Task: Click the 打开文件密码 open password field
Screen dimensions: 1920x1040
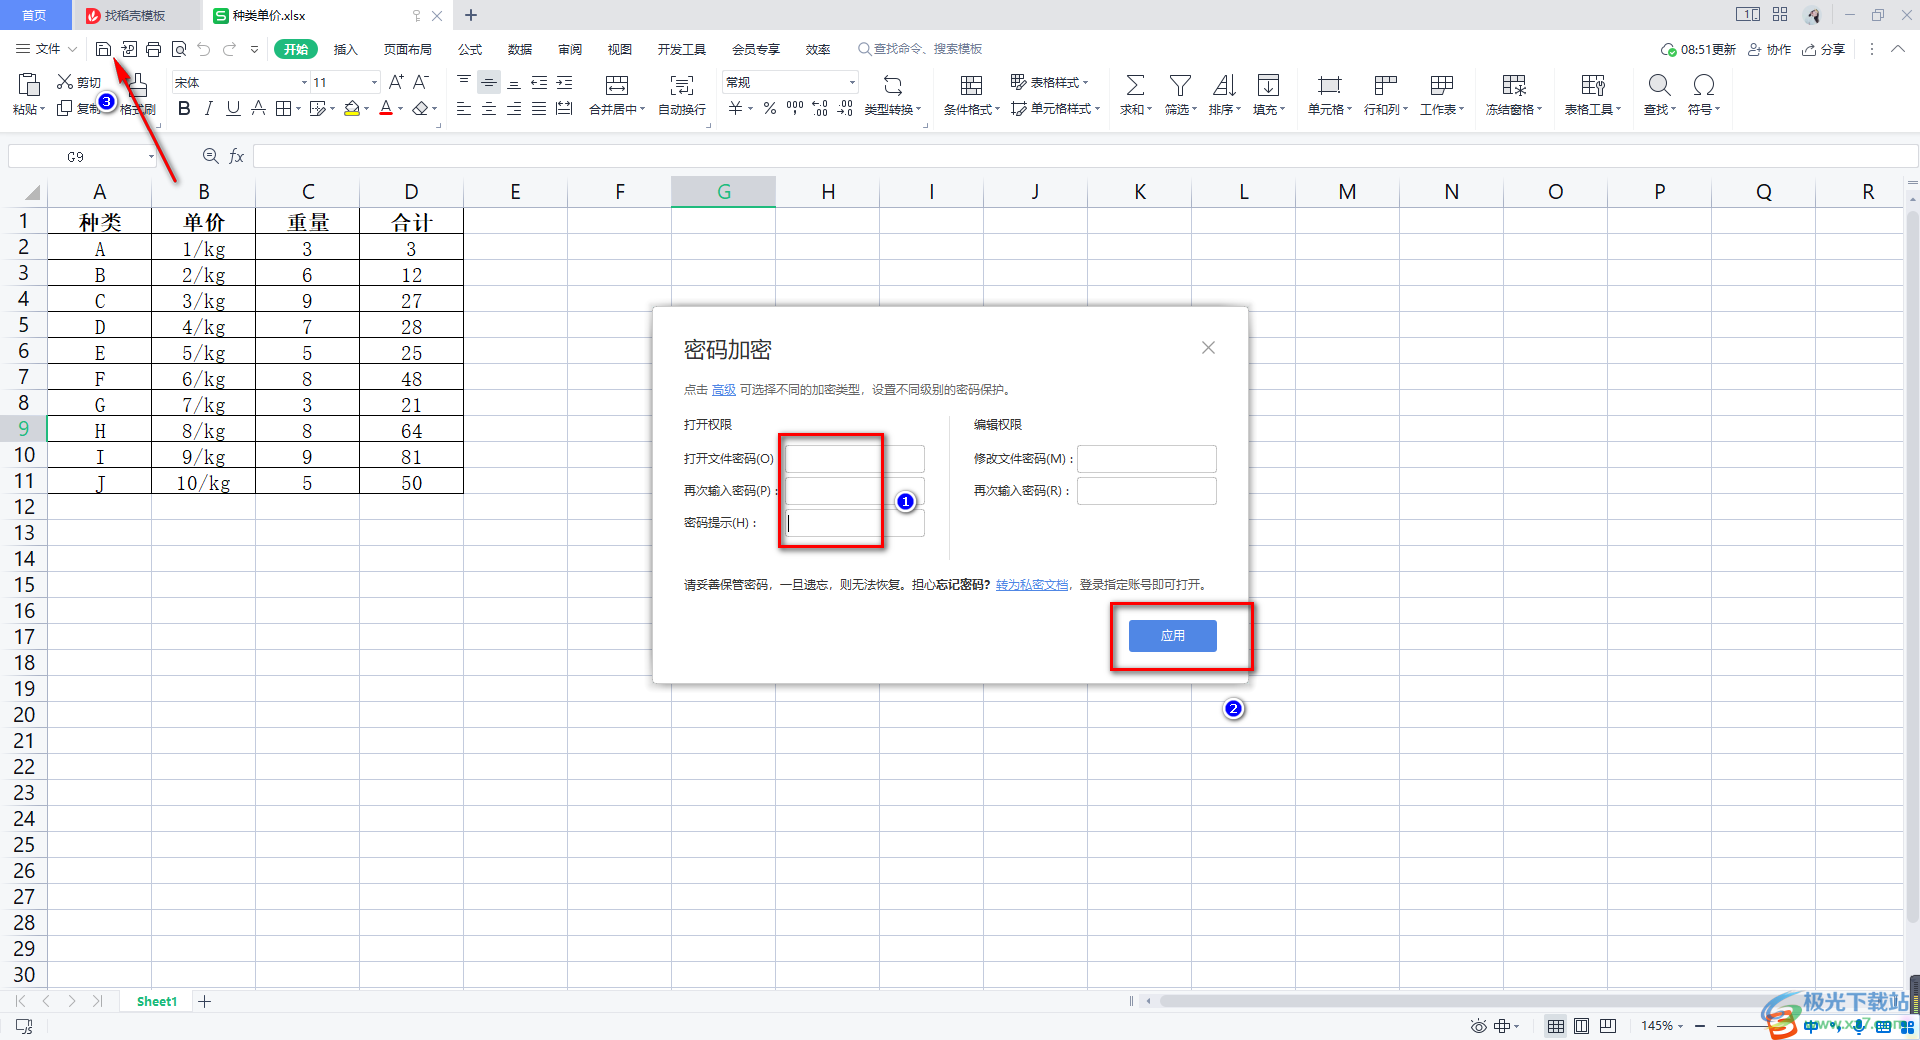Action: (855, 459)
